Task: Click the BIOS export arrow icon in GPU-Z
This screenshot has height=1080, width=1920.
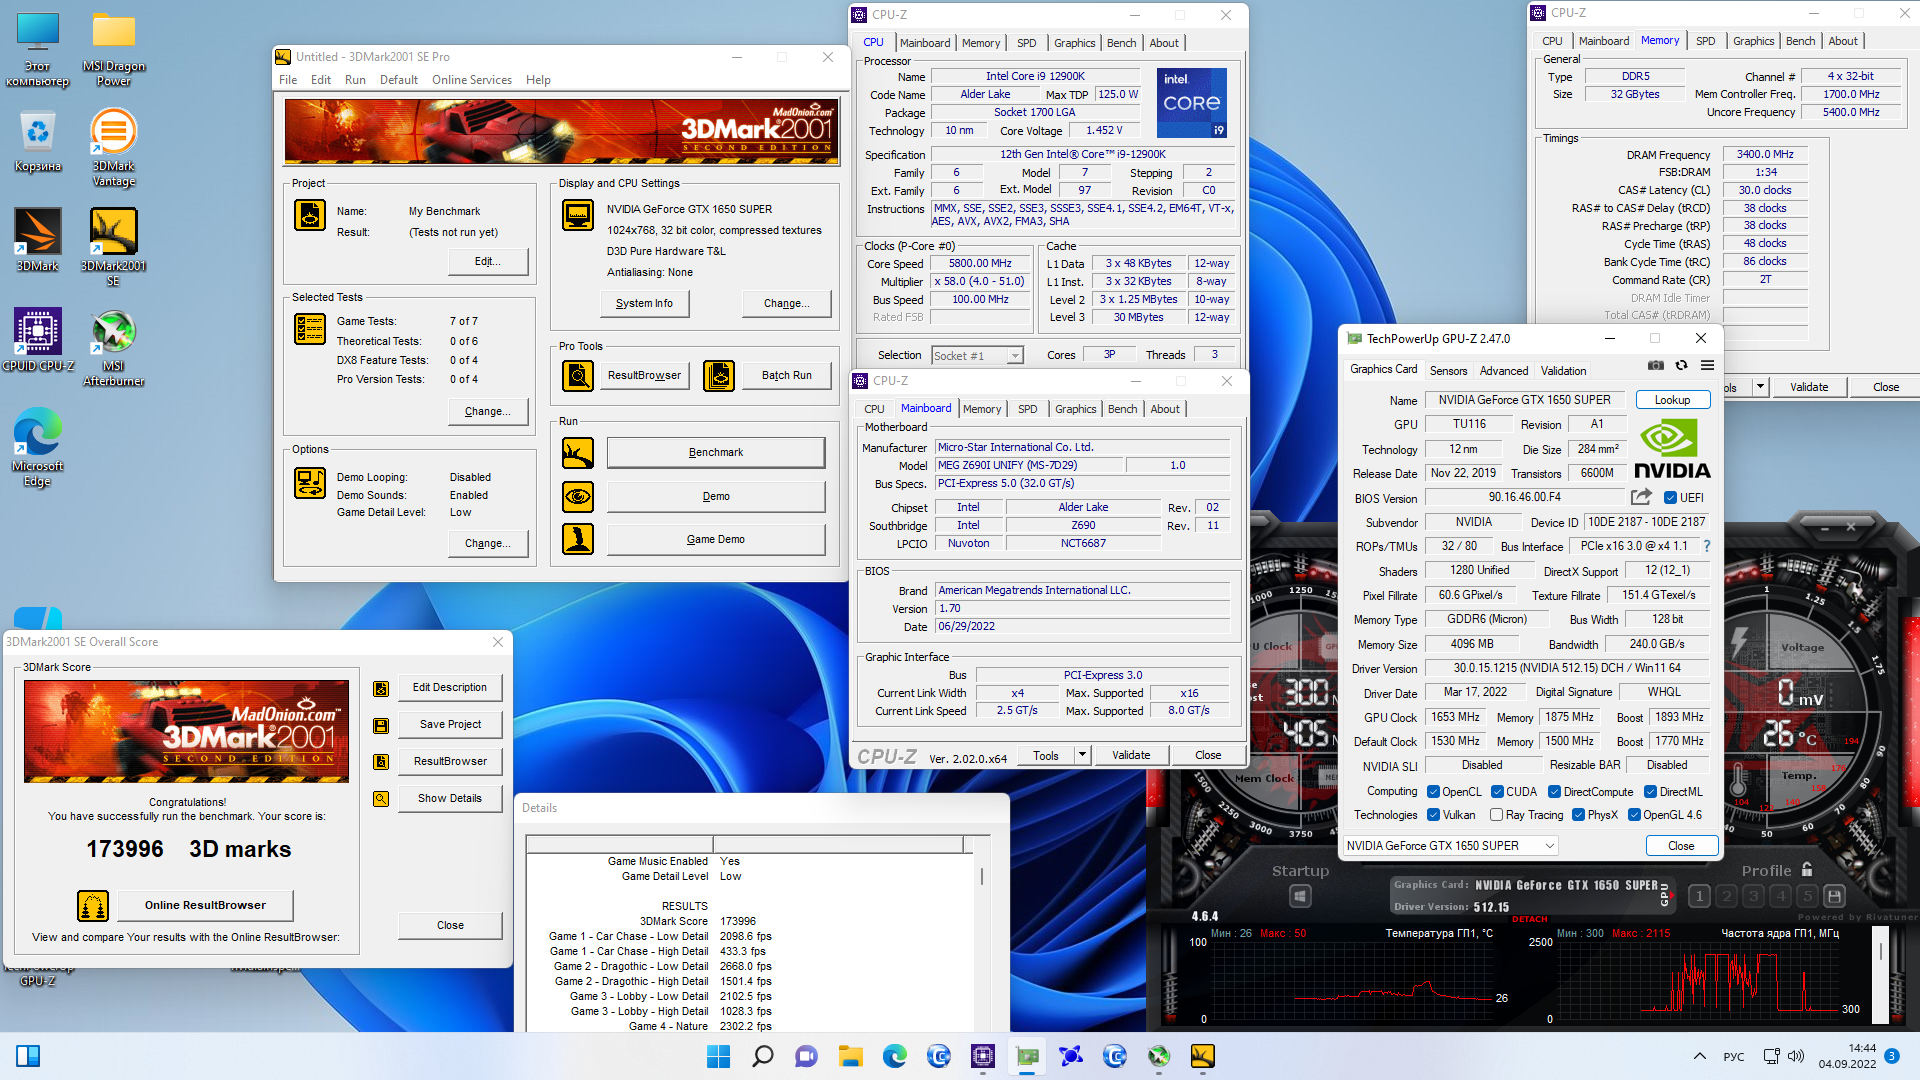Action: coord(1641,497)
